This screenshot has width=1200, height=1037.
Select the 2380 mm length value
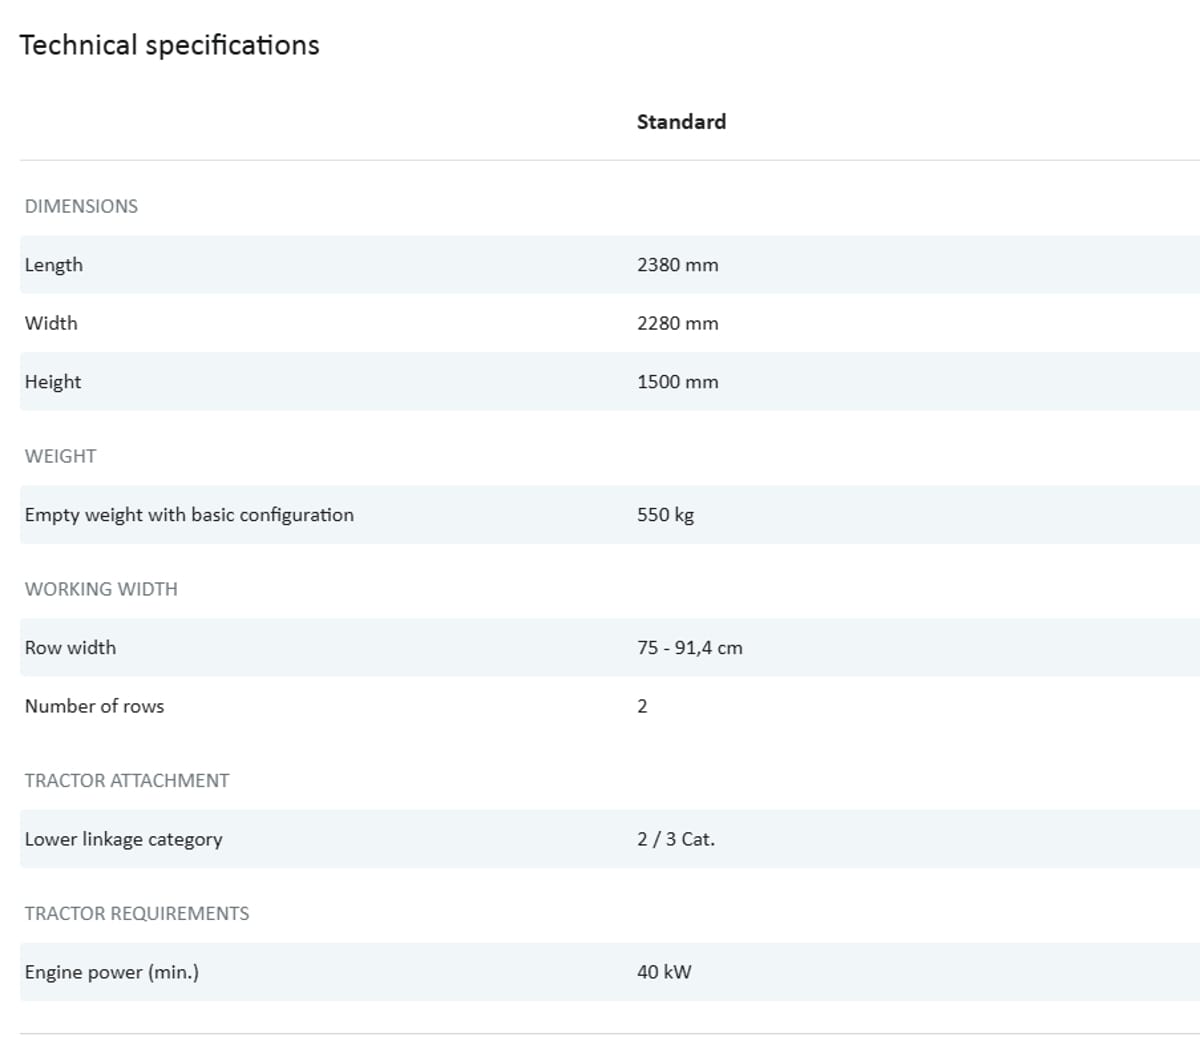coord(677,265)
